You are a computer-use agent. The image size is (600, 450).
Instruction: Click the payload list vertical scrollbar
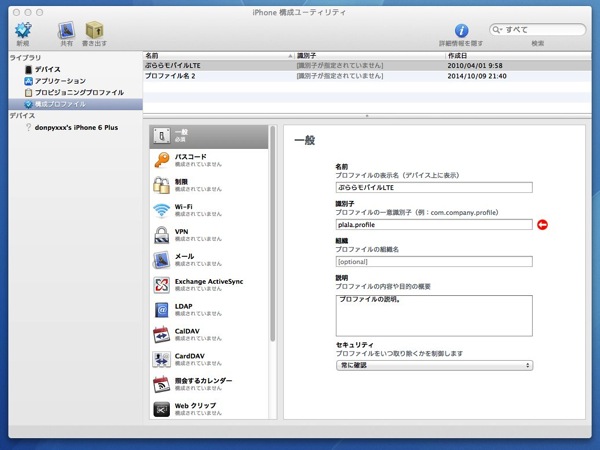pyautogui.click(x=272, y=234)
